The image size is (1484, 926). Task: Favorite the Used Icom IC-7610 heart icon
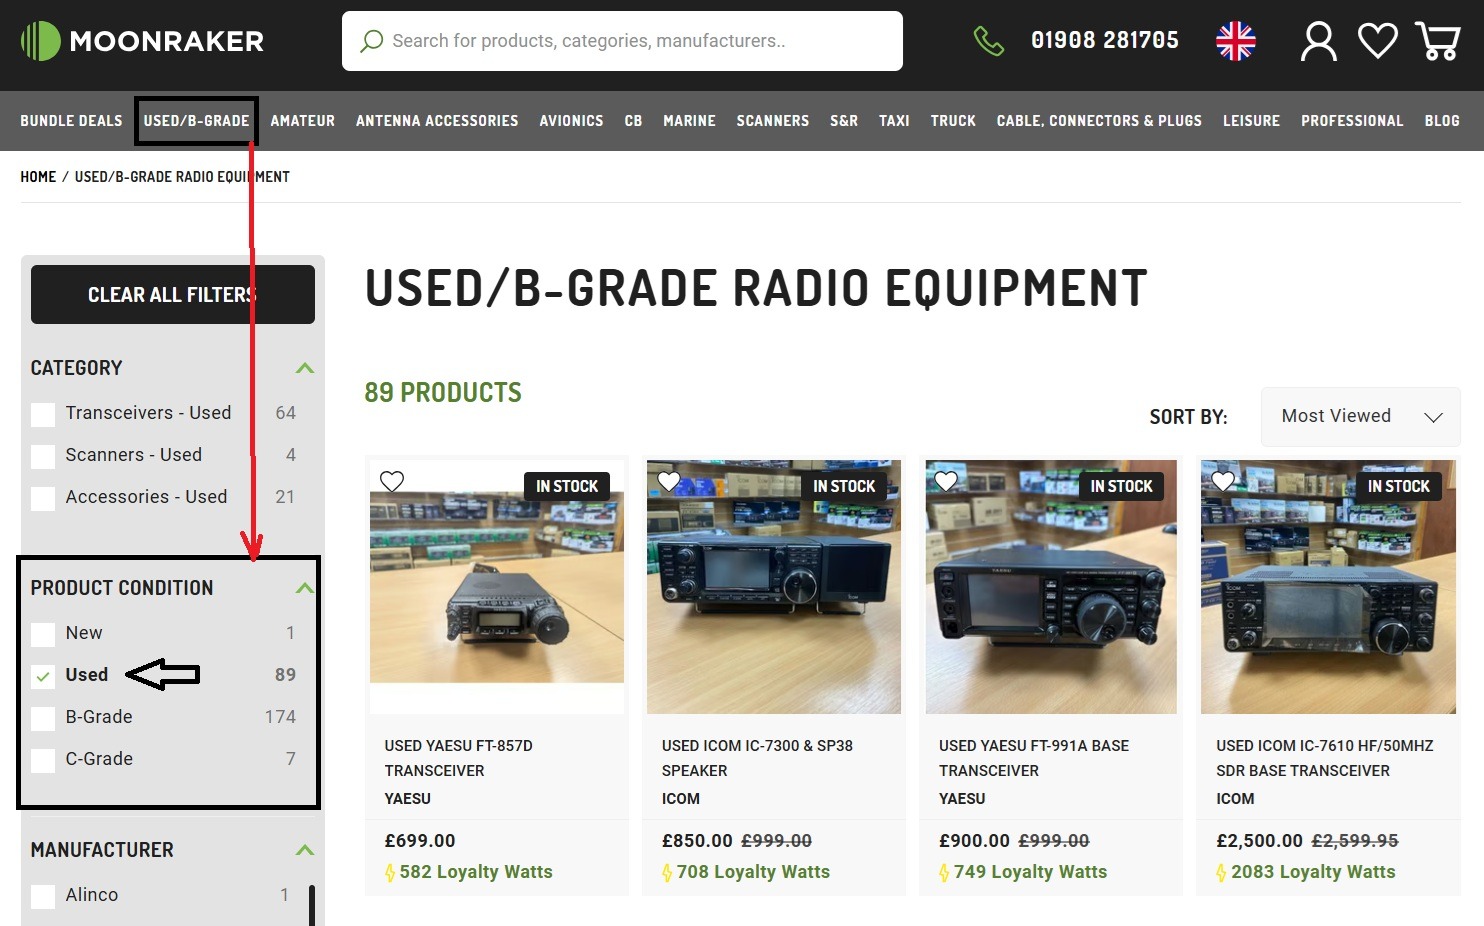coord(1222,482)
